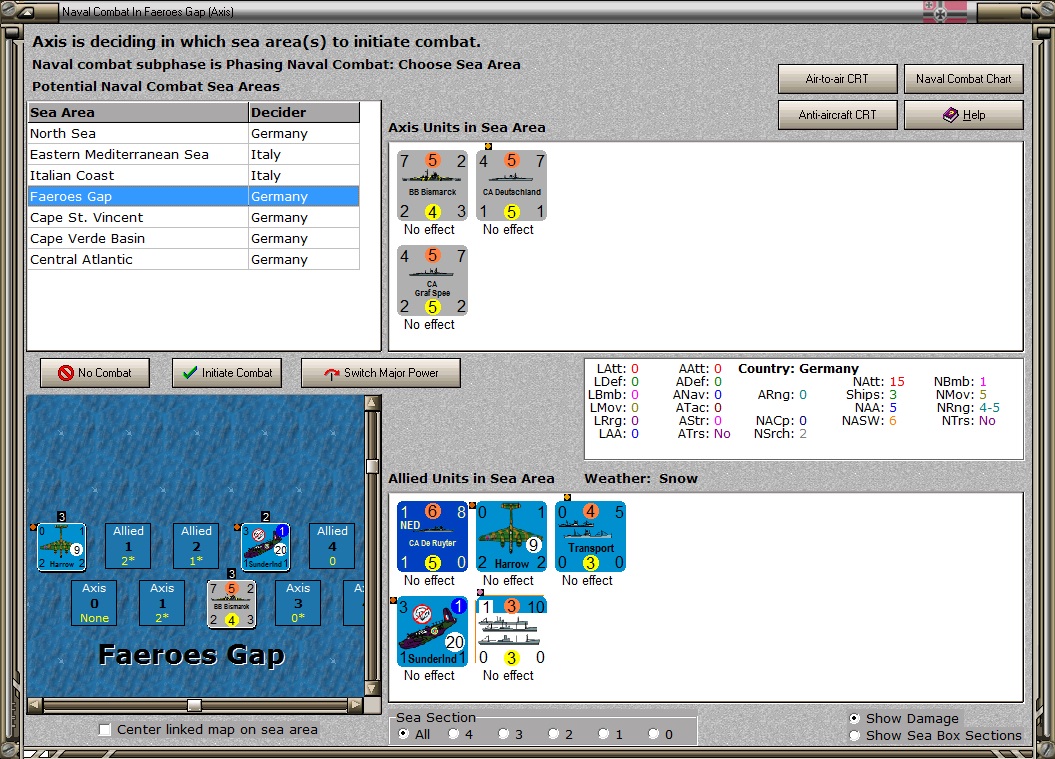Click the Allied sea box 2 on map
This screenshot has width=1055, height=759.
pyautogui.click(x=196, y=546)
